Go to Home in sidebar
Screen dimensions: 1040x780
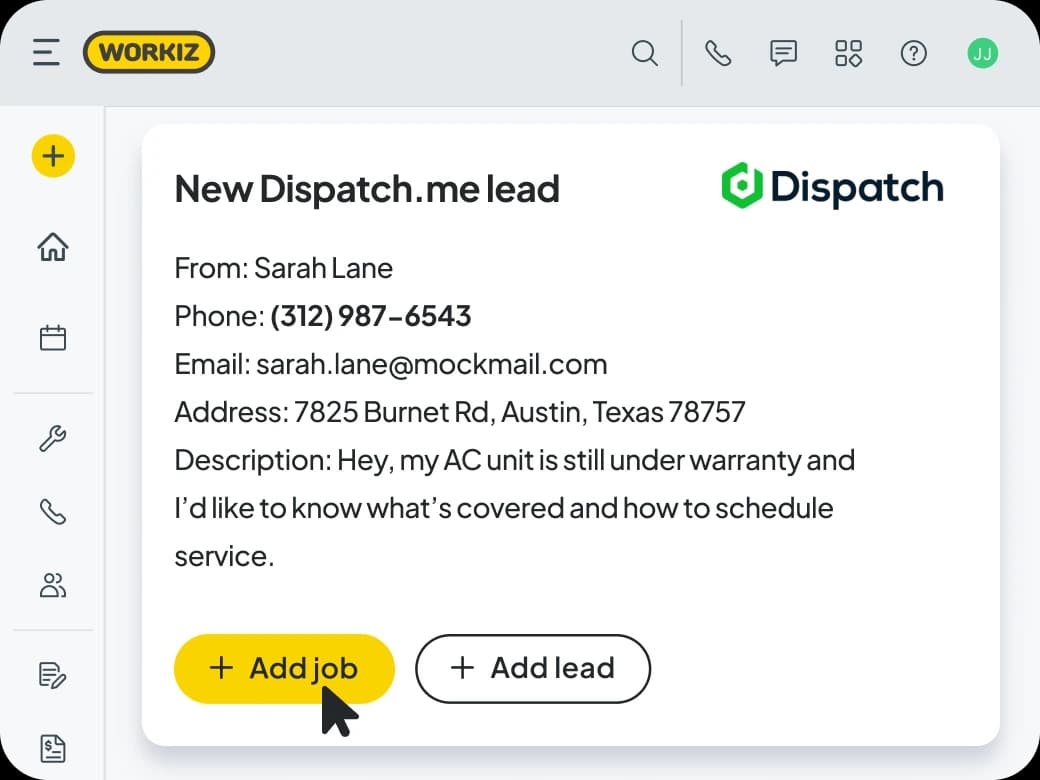pyautogui.click(x=52, y=247)
